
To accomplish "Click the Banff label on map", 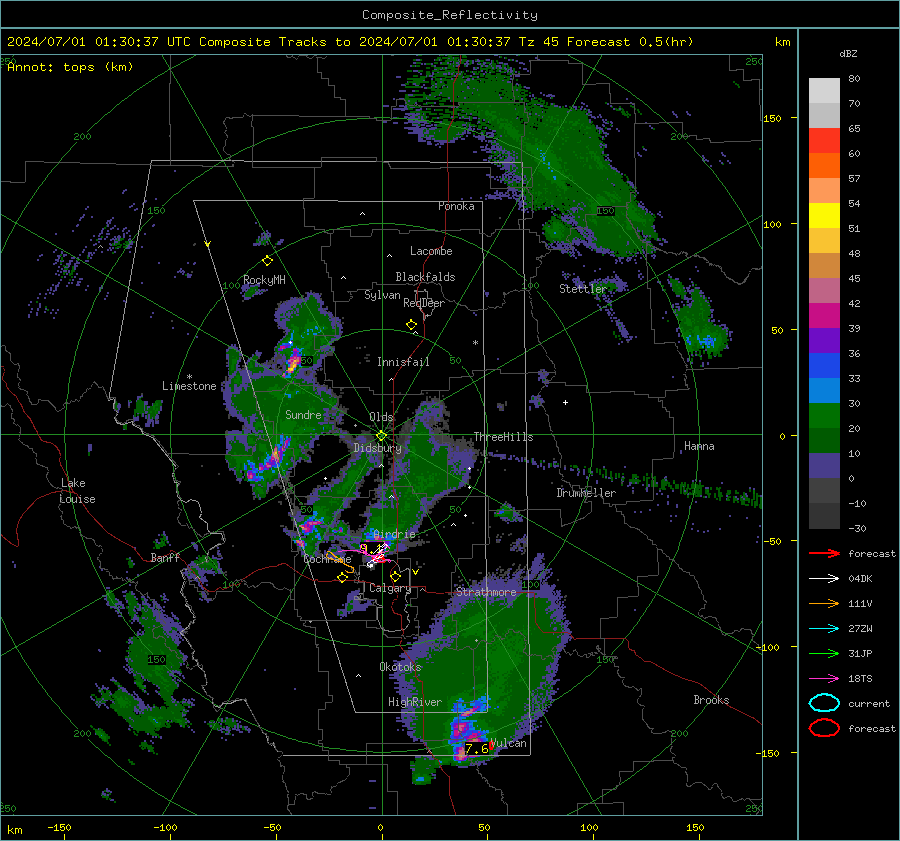I will coord(165,557).
